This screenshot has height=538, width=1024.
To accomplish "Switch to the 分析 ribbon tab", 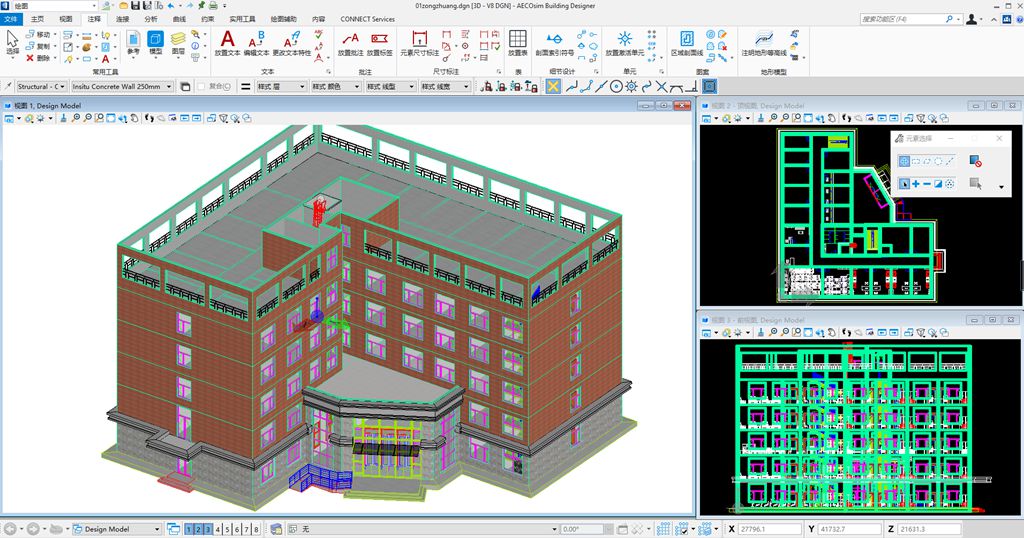I will 150,19.
